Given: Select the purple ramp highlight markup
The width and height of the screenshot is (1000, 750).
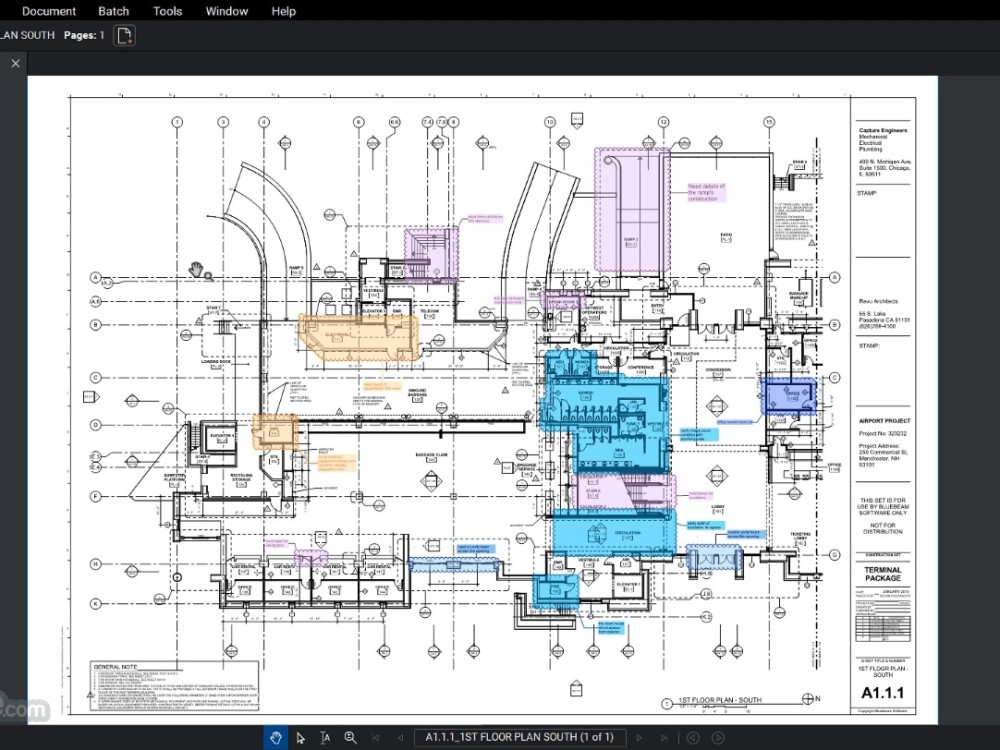Looking at the screenshot, I should coord(632,210).
